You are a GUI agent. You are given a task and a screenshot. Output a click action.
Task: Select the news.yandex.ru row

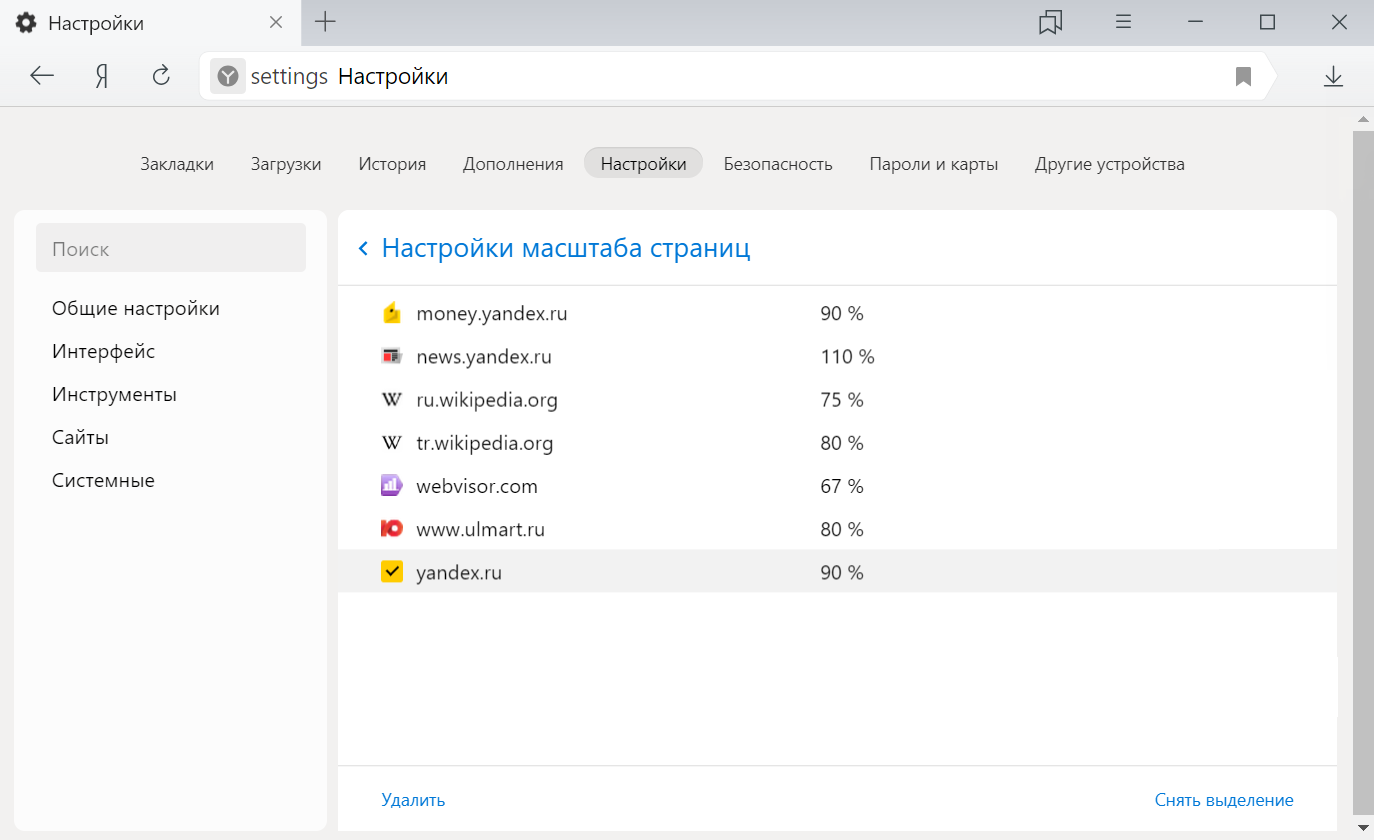tap(837, 356)
